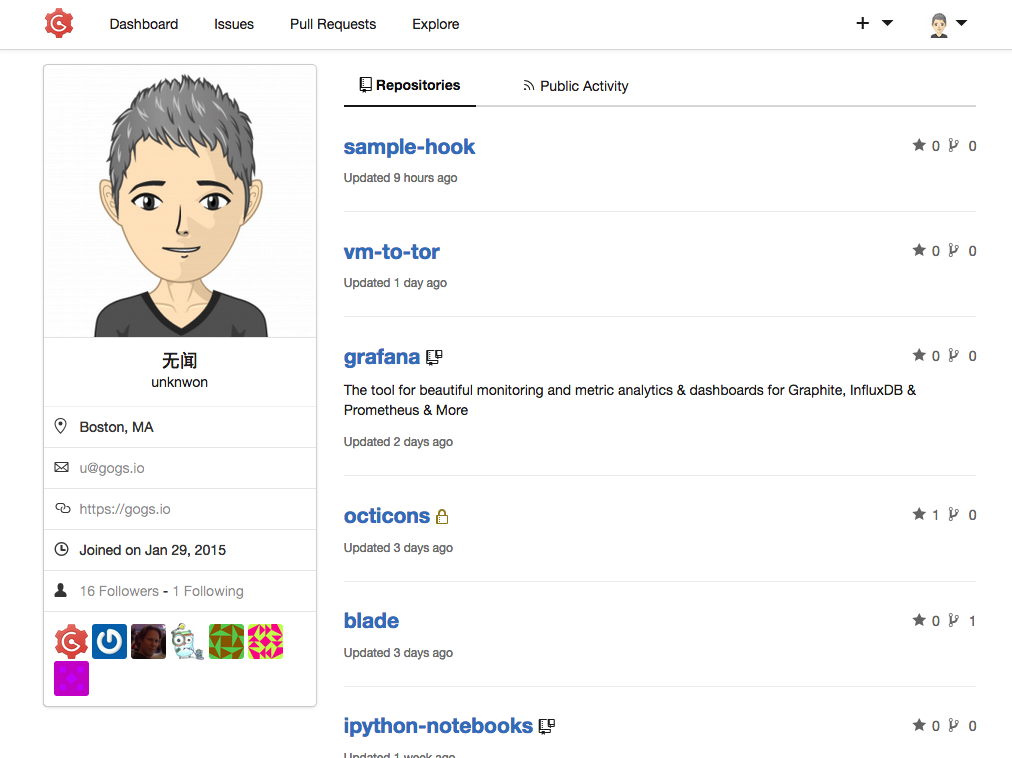This screenshot has width=1012, height=758.
Task: Open the octicons repository
Action: pyautogui.click(x=387, y=515)
